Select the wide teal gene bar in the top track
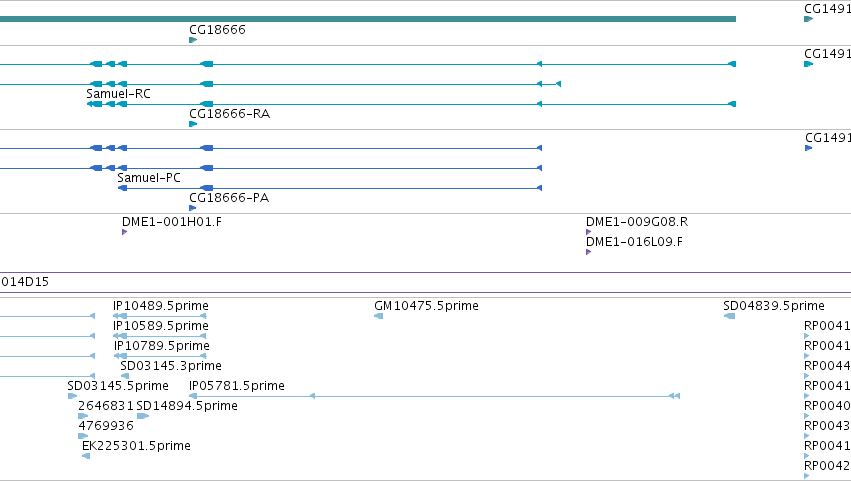851x481 pixels. (x=368, y=19)
